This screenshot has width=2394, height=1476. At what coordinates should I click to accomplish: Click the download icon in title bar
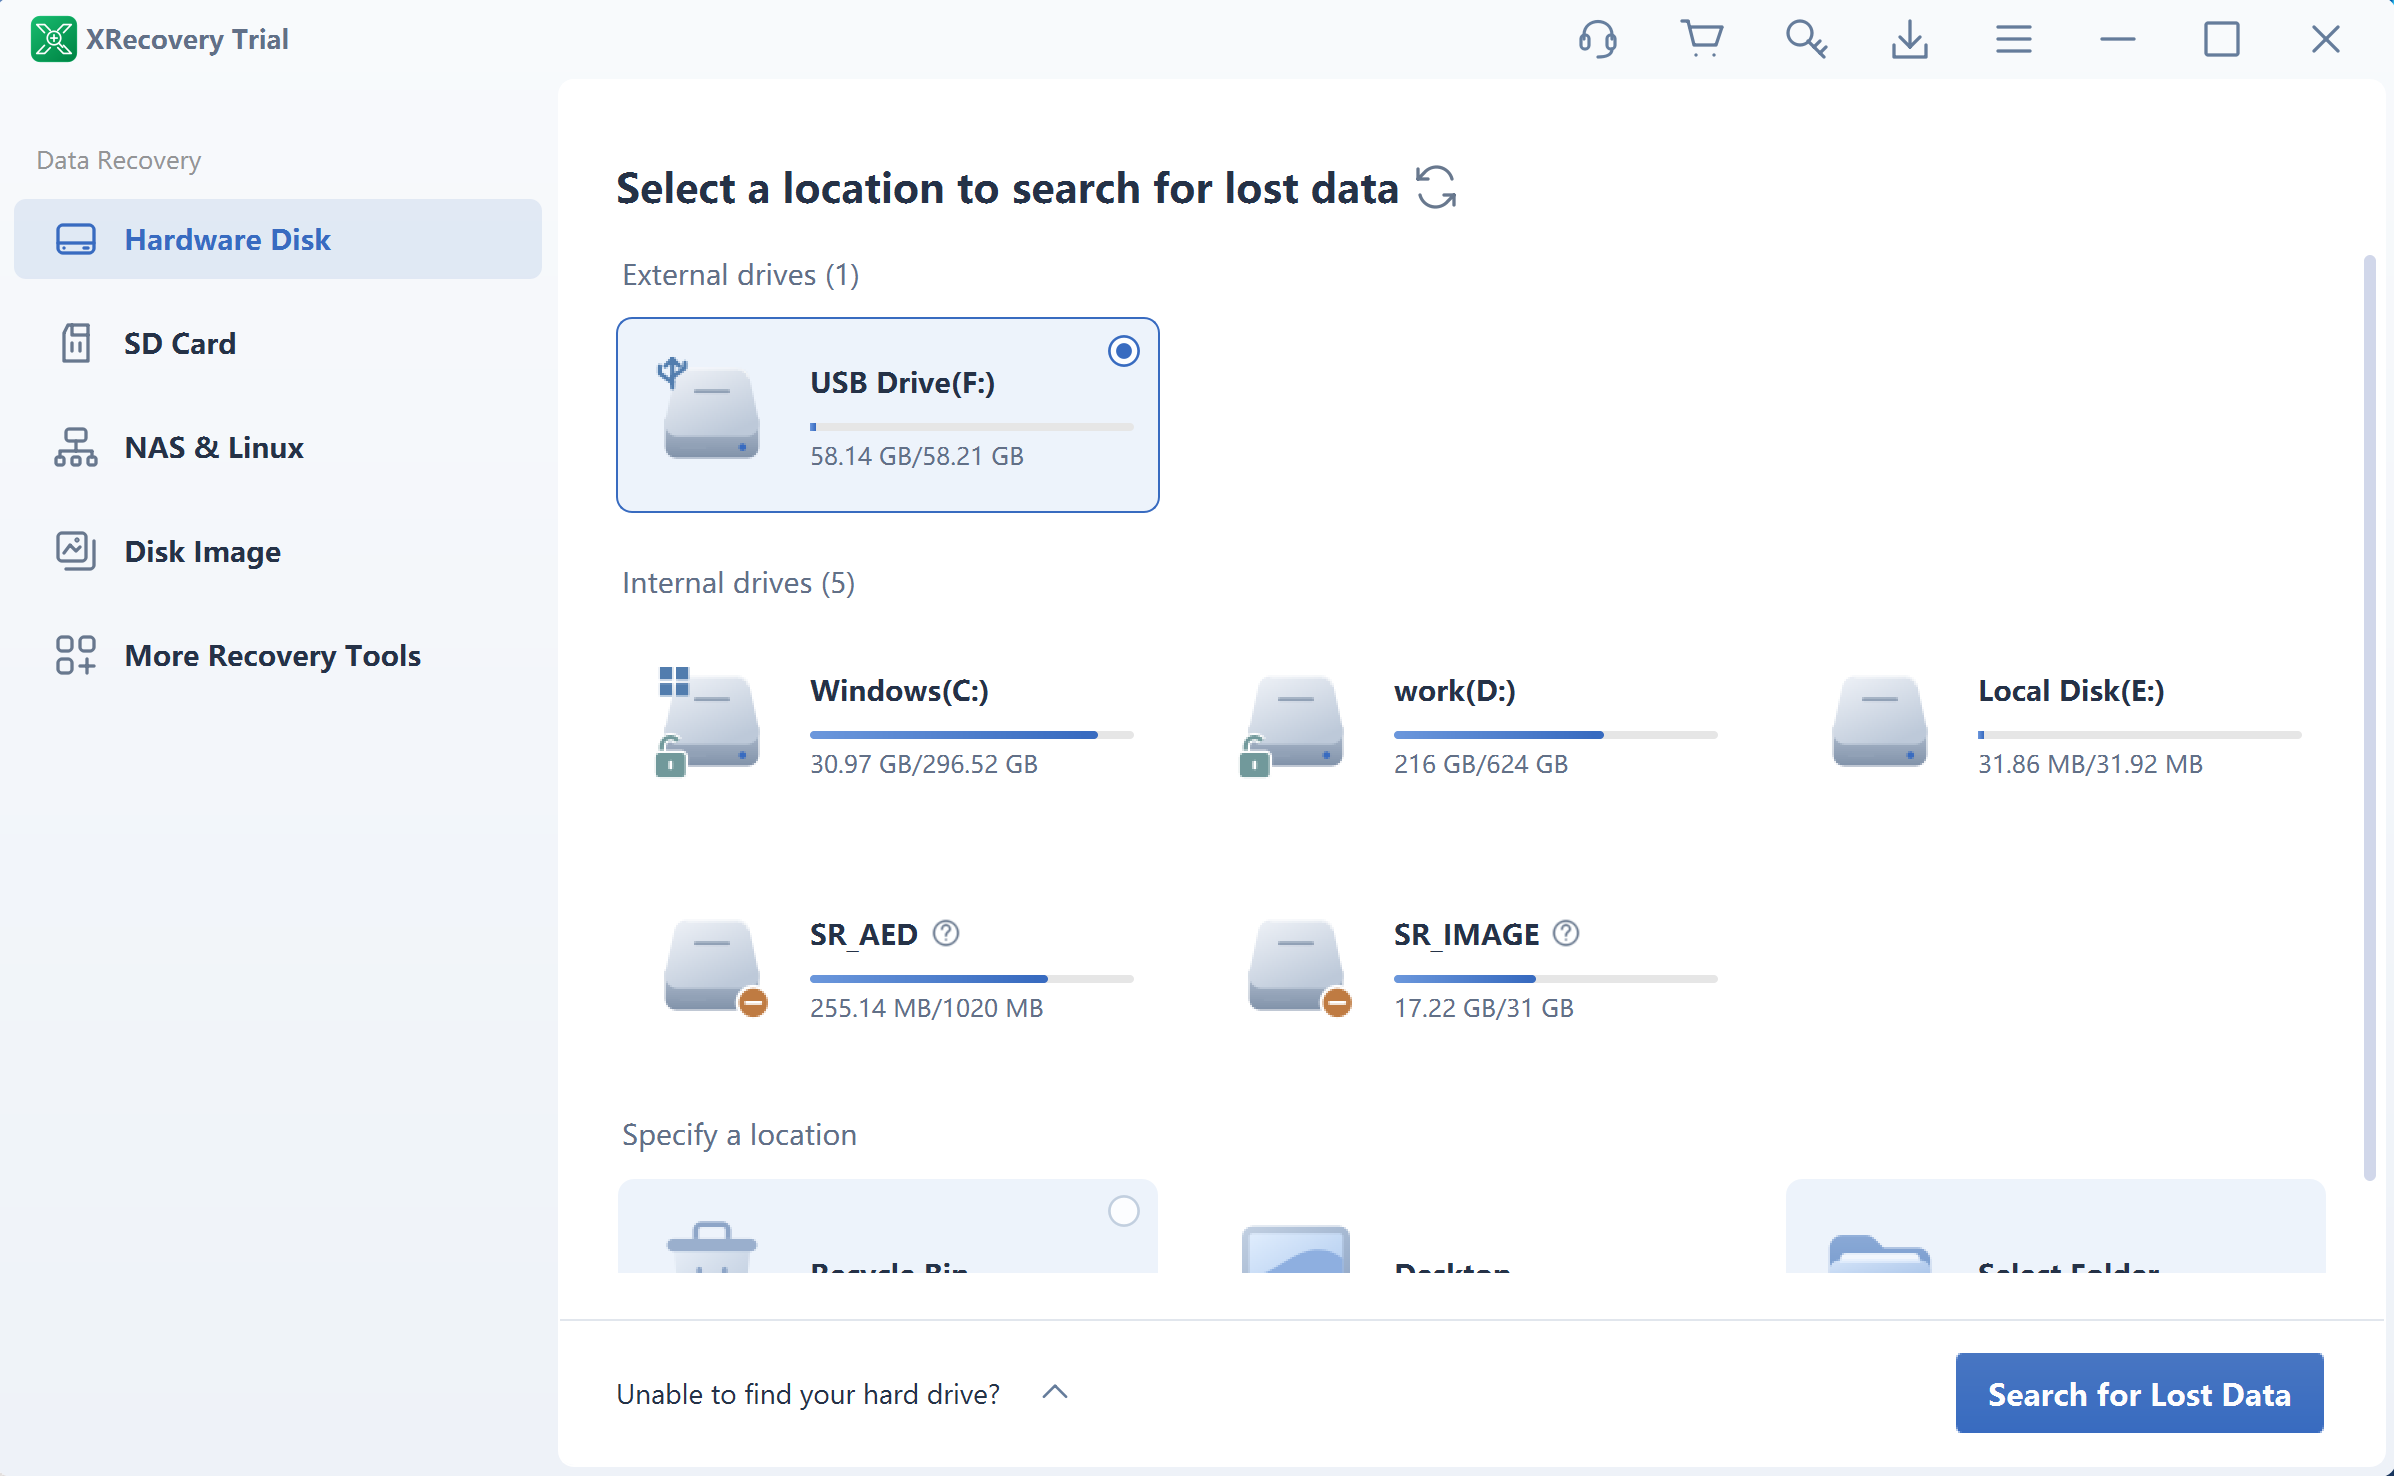pos(1909,40)
